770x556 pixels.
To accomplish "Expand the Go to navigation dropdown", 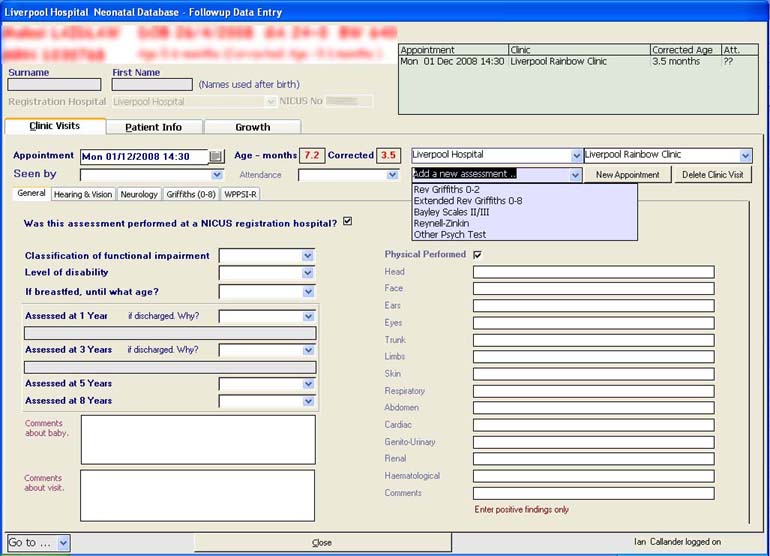I will point(63,543).
